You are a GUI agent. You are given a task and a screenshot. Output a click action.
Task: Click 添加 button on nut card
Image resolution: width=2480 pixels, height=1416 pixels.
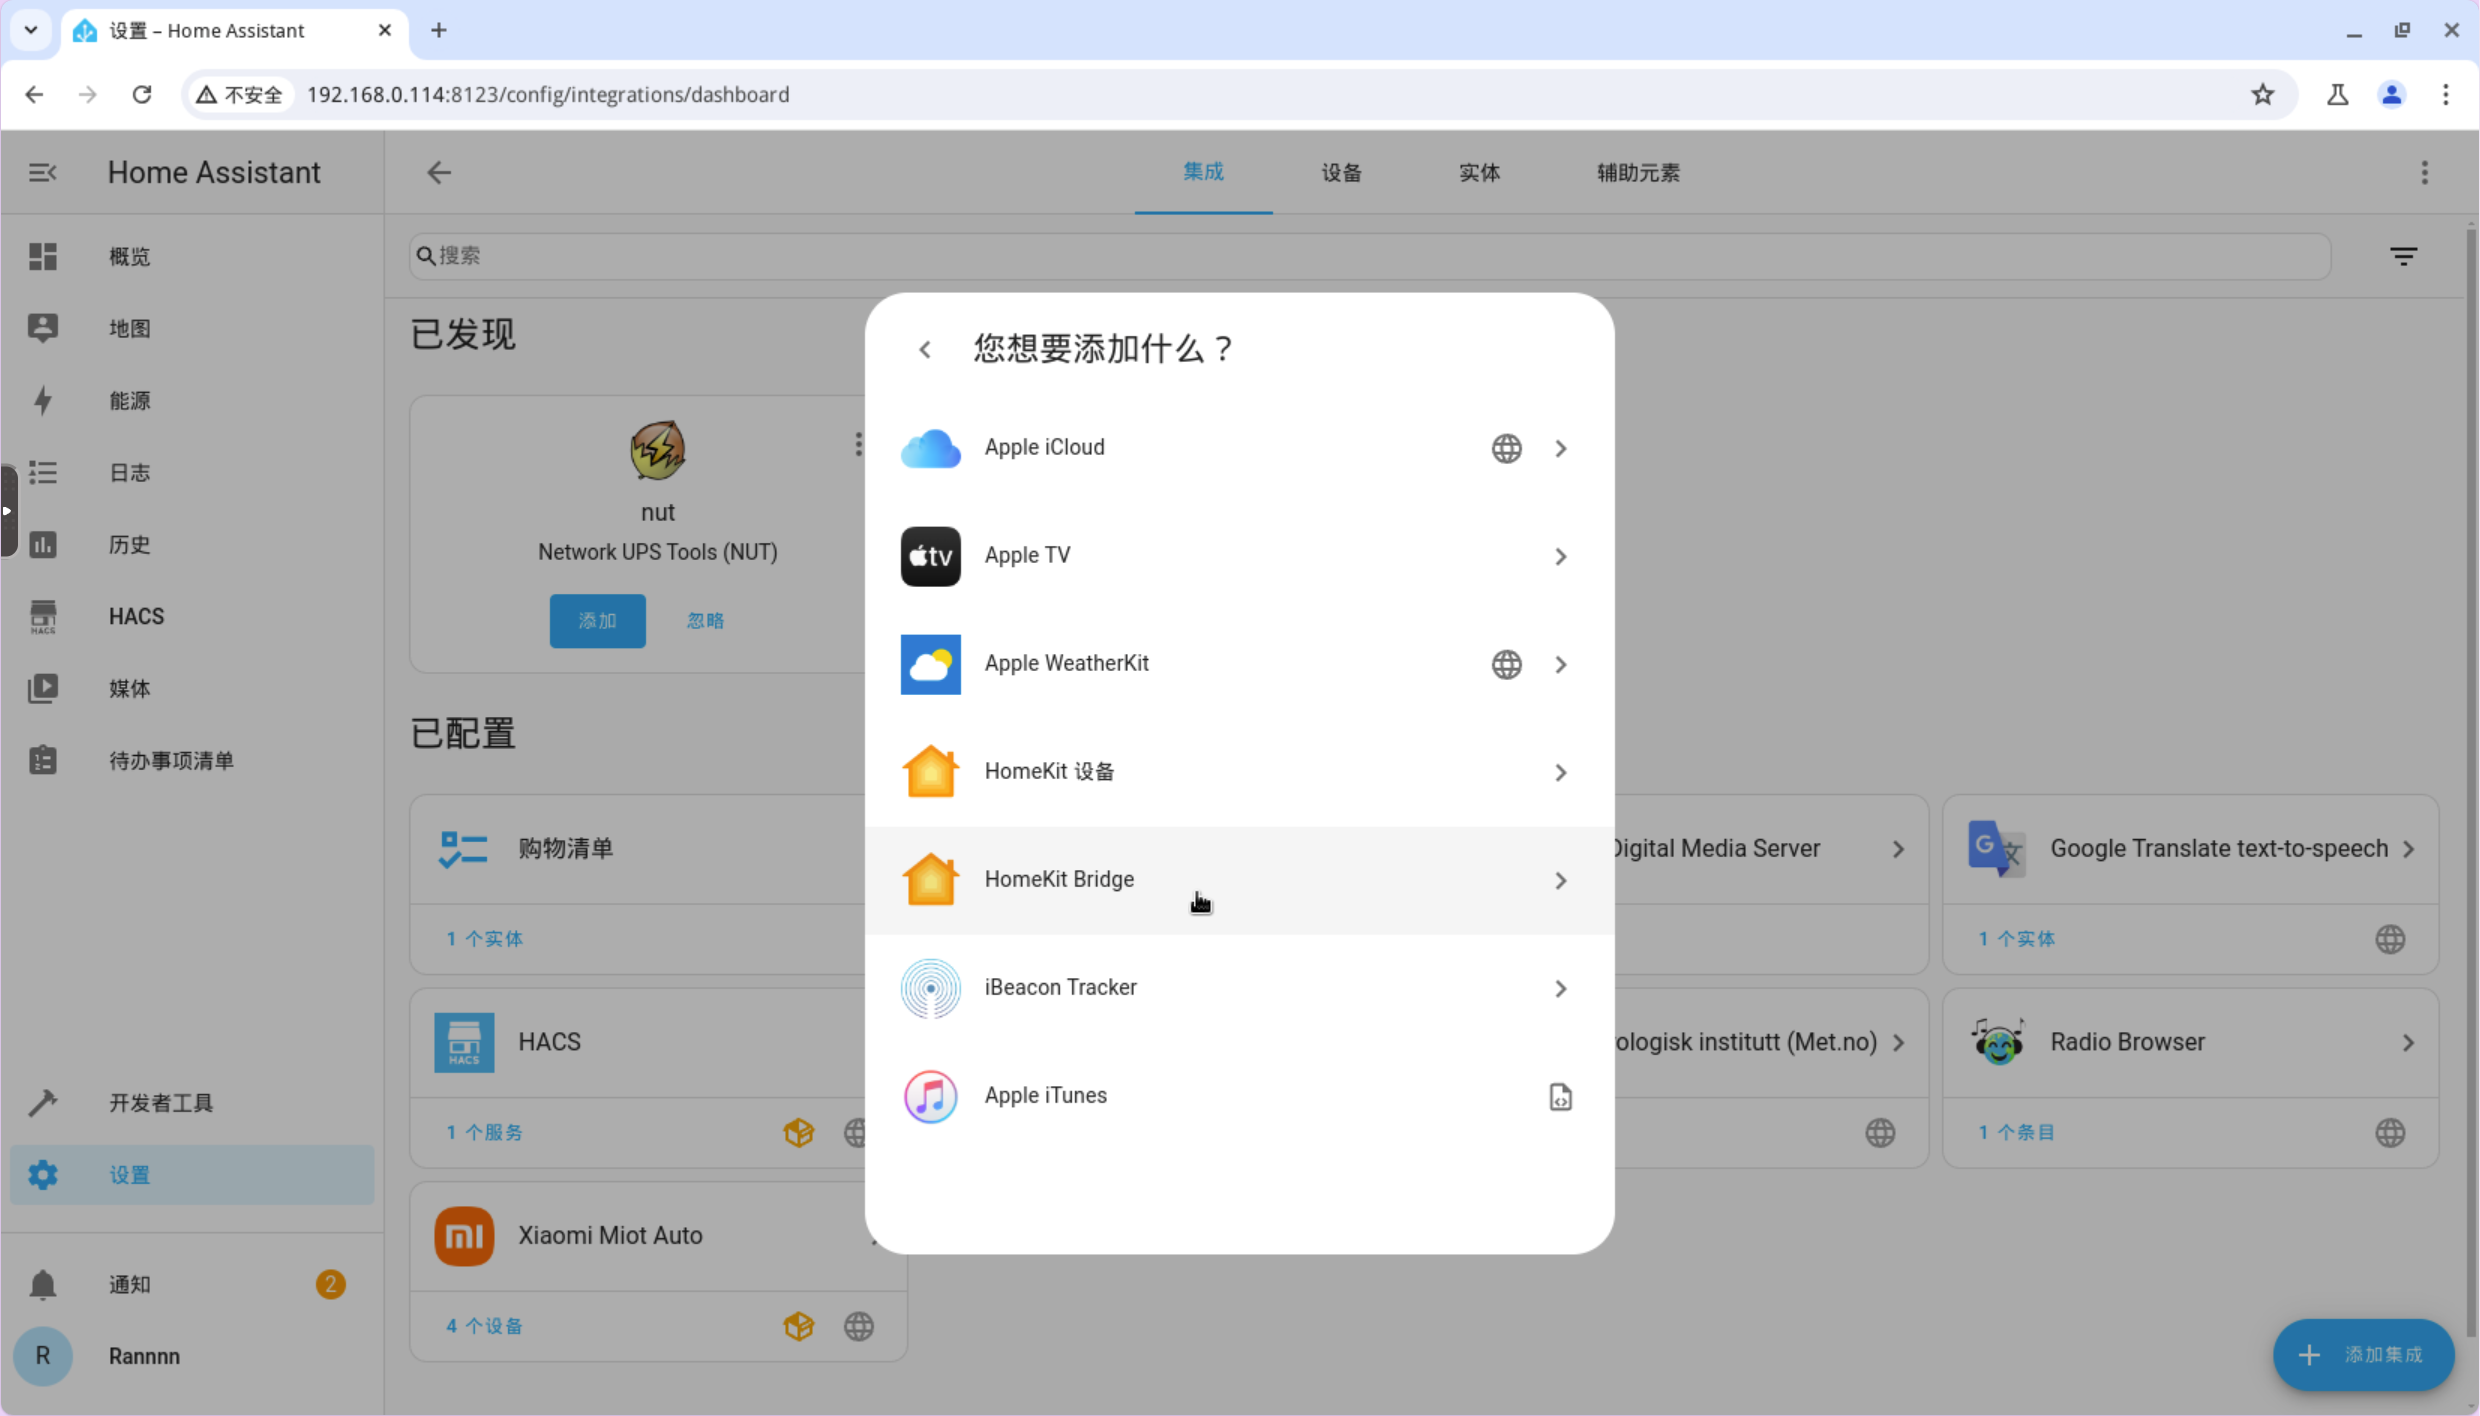597,620
